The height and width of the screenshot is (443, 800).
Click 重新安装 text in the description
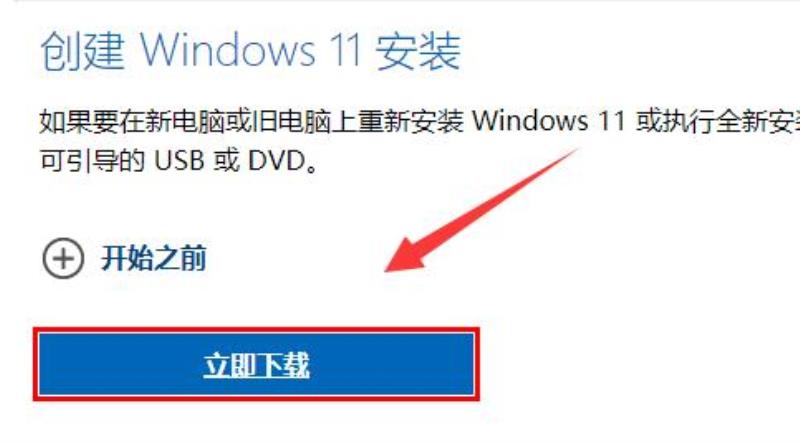(411, 121)
